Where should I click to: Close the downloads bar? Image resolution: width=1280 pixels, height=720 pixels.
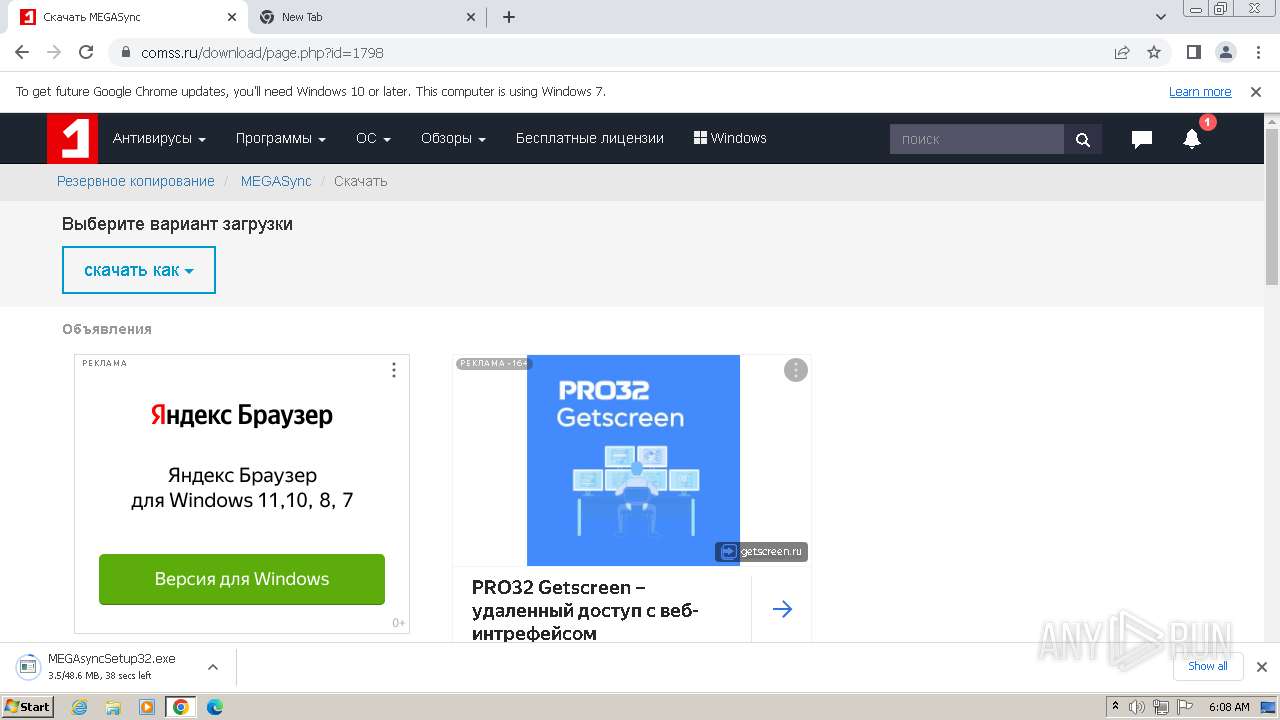(1262, 667)
